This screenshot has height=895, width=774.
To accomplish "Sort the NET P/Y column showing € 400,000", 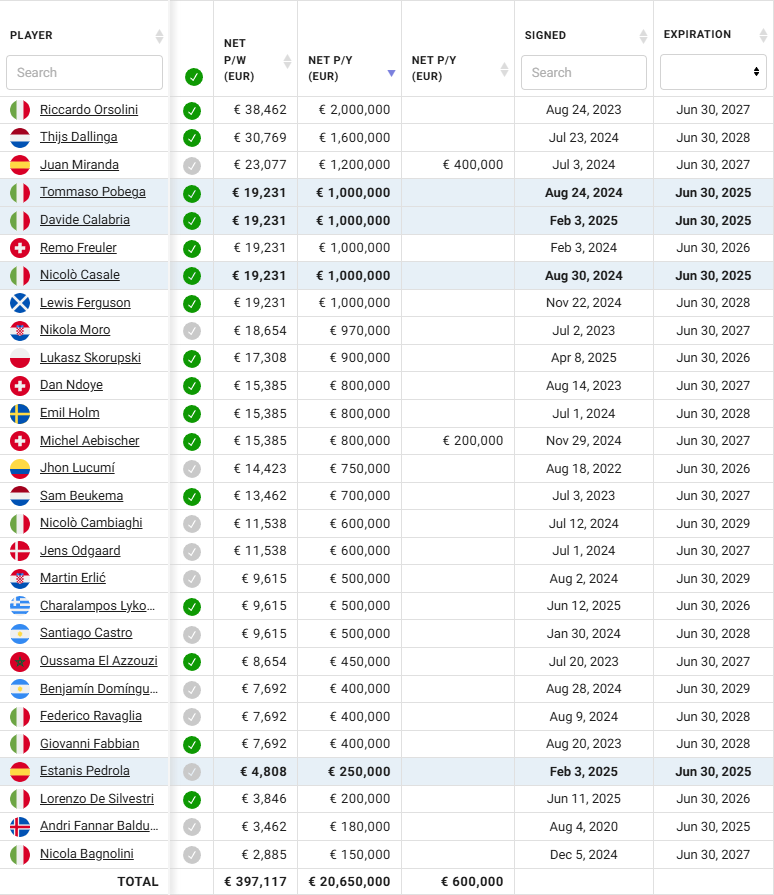I will pyautogui.click(x=504, y=70).
